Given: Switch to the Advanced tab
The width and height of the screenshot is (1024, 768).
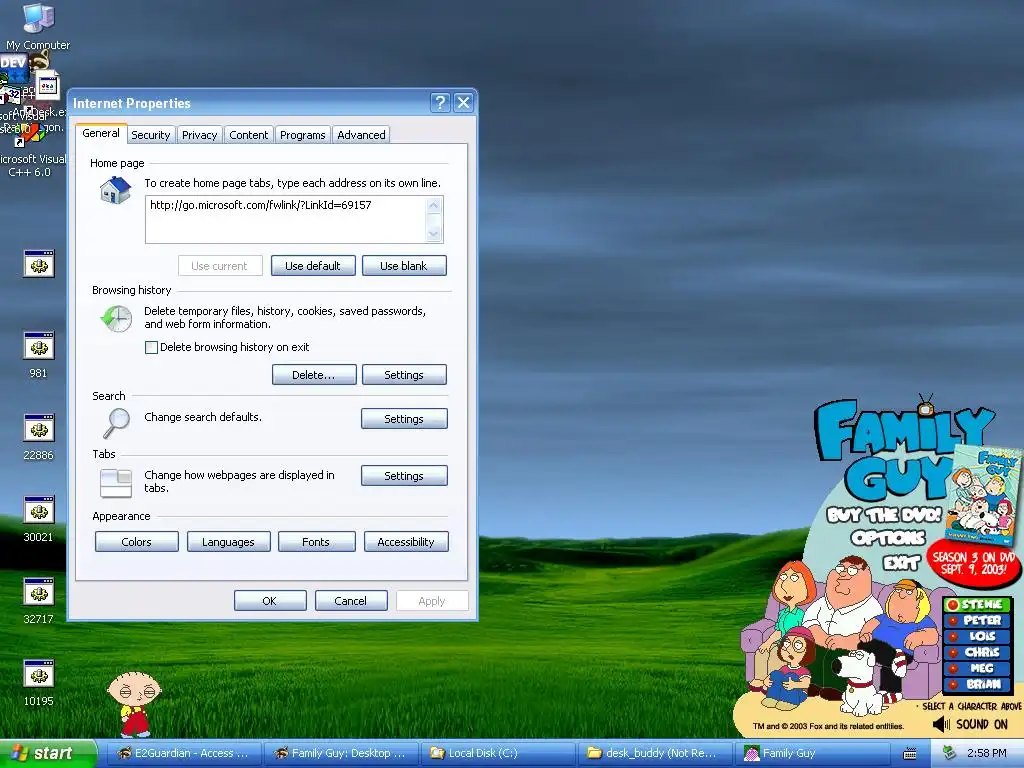Looking at the screenshot, I should (361, 135).
